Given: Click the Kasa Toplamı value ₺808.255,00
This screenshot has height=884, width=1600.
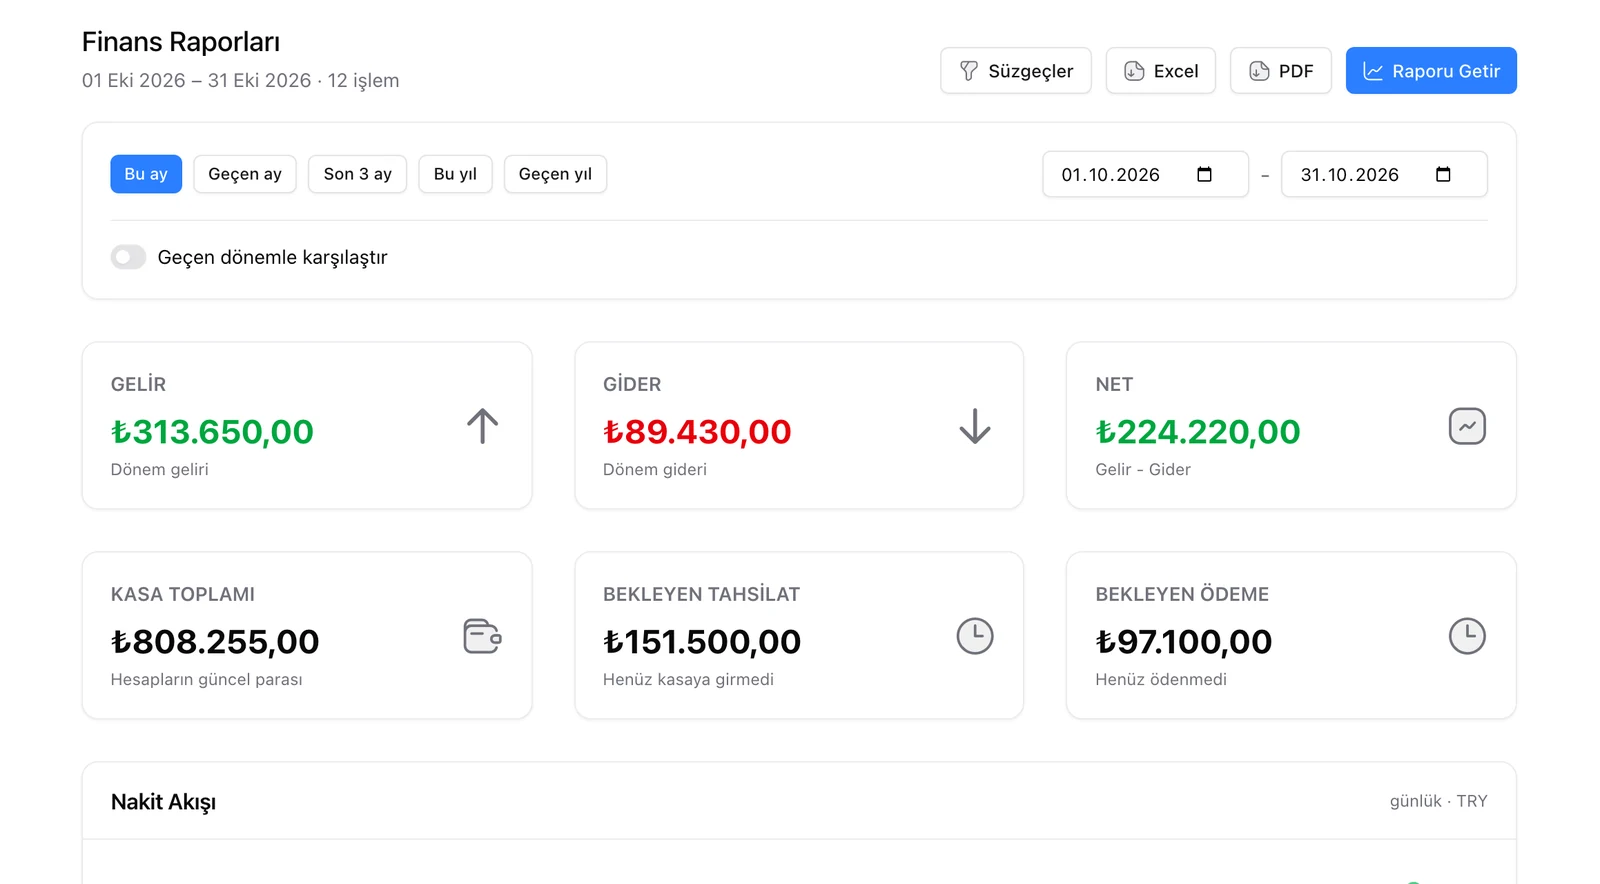Looking at the screenshot, I should [215, 641].
